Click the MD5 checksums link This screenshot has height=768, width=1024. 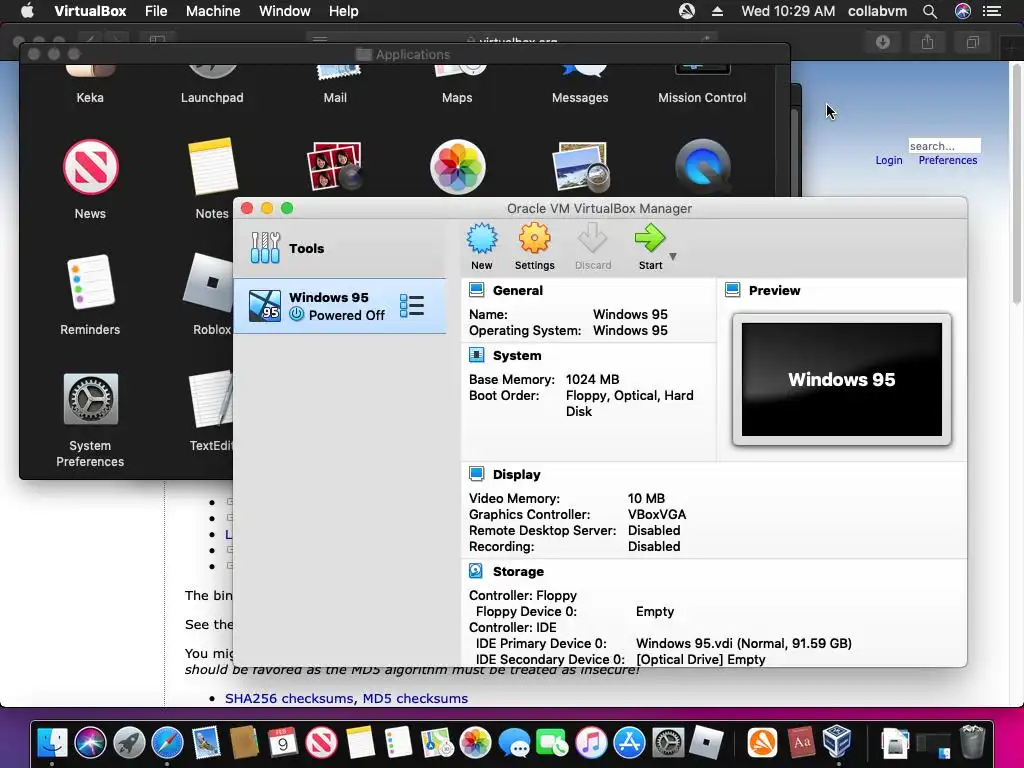(415, 698)
